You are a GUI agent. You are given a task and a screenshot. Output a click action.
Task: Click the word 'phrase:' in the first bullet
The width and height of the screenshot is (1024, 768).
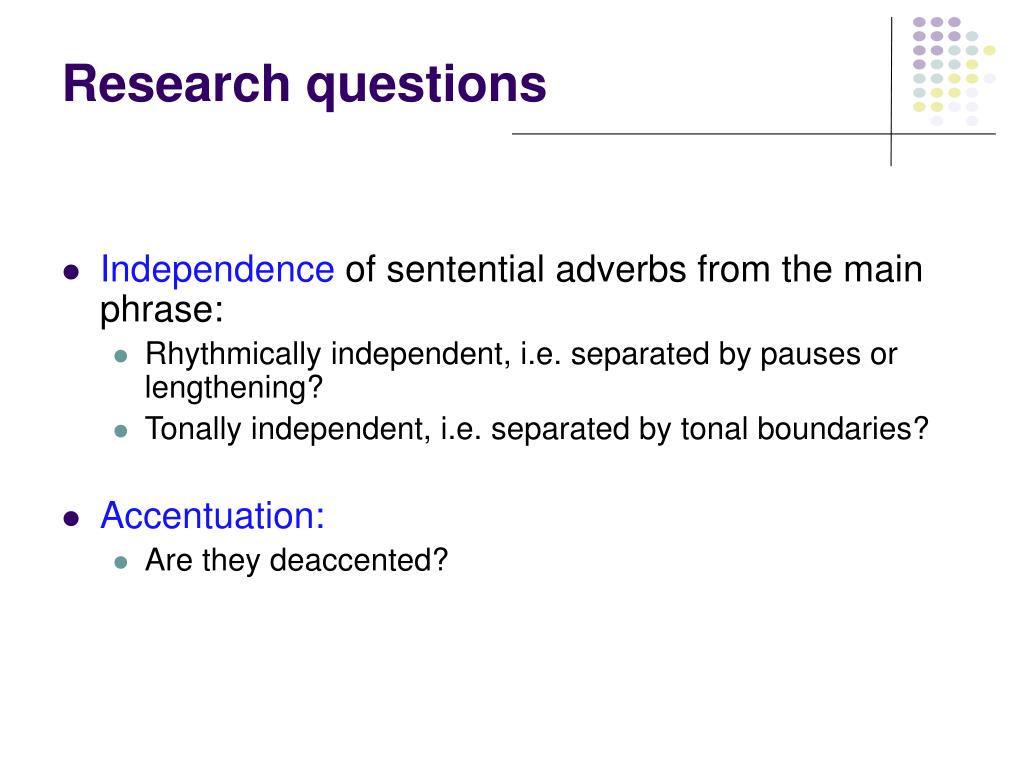[161, 309]
